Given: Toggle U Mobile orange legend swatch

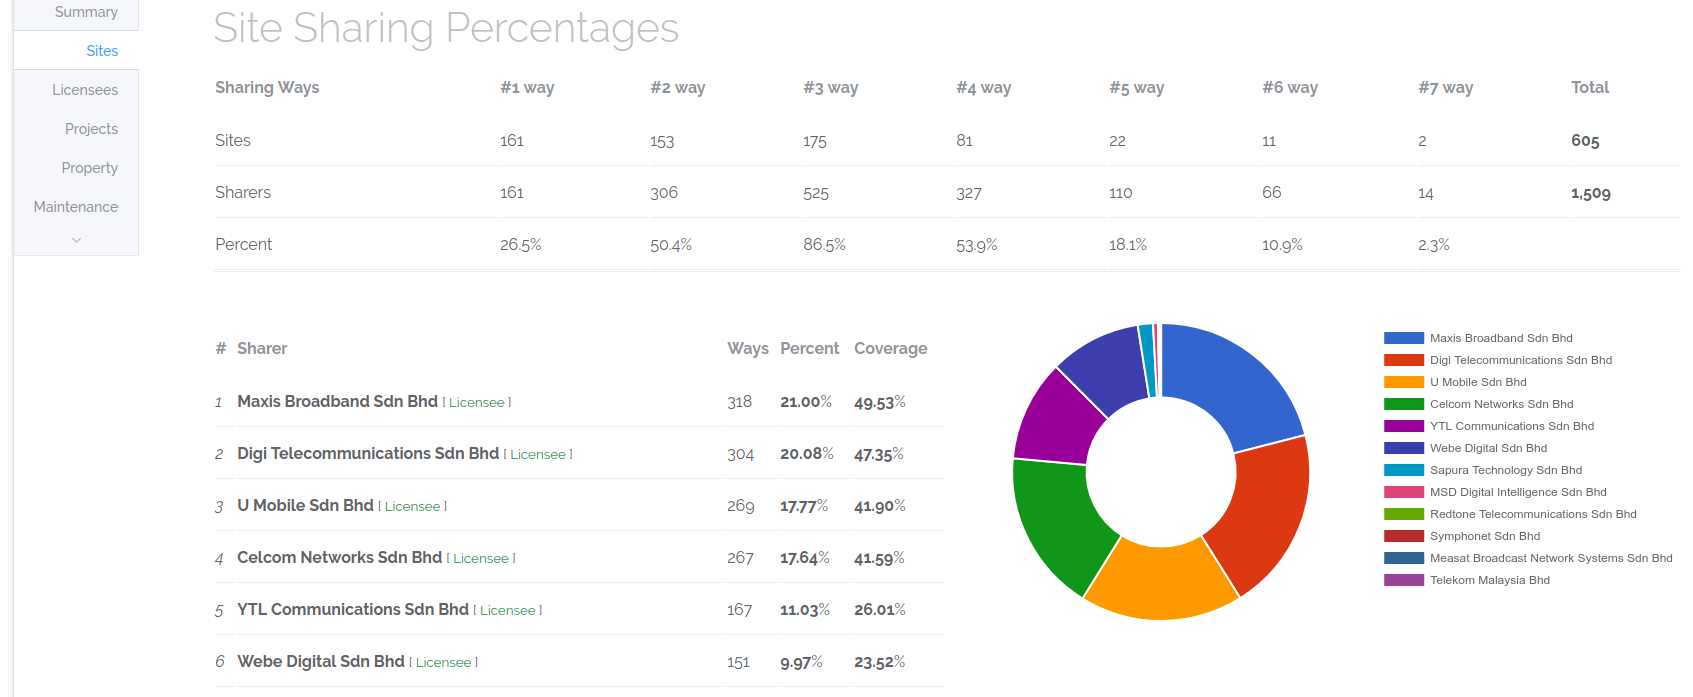Looking at the screenshot, I should (x=1404, y=382).
